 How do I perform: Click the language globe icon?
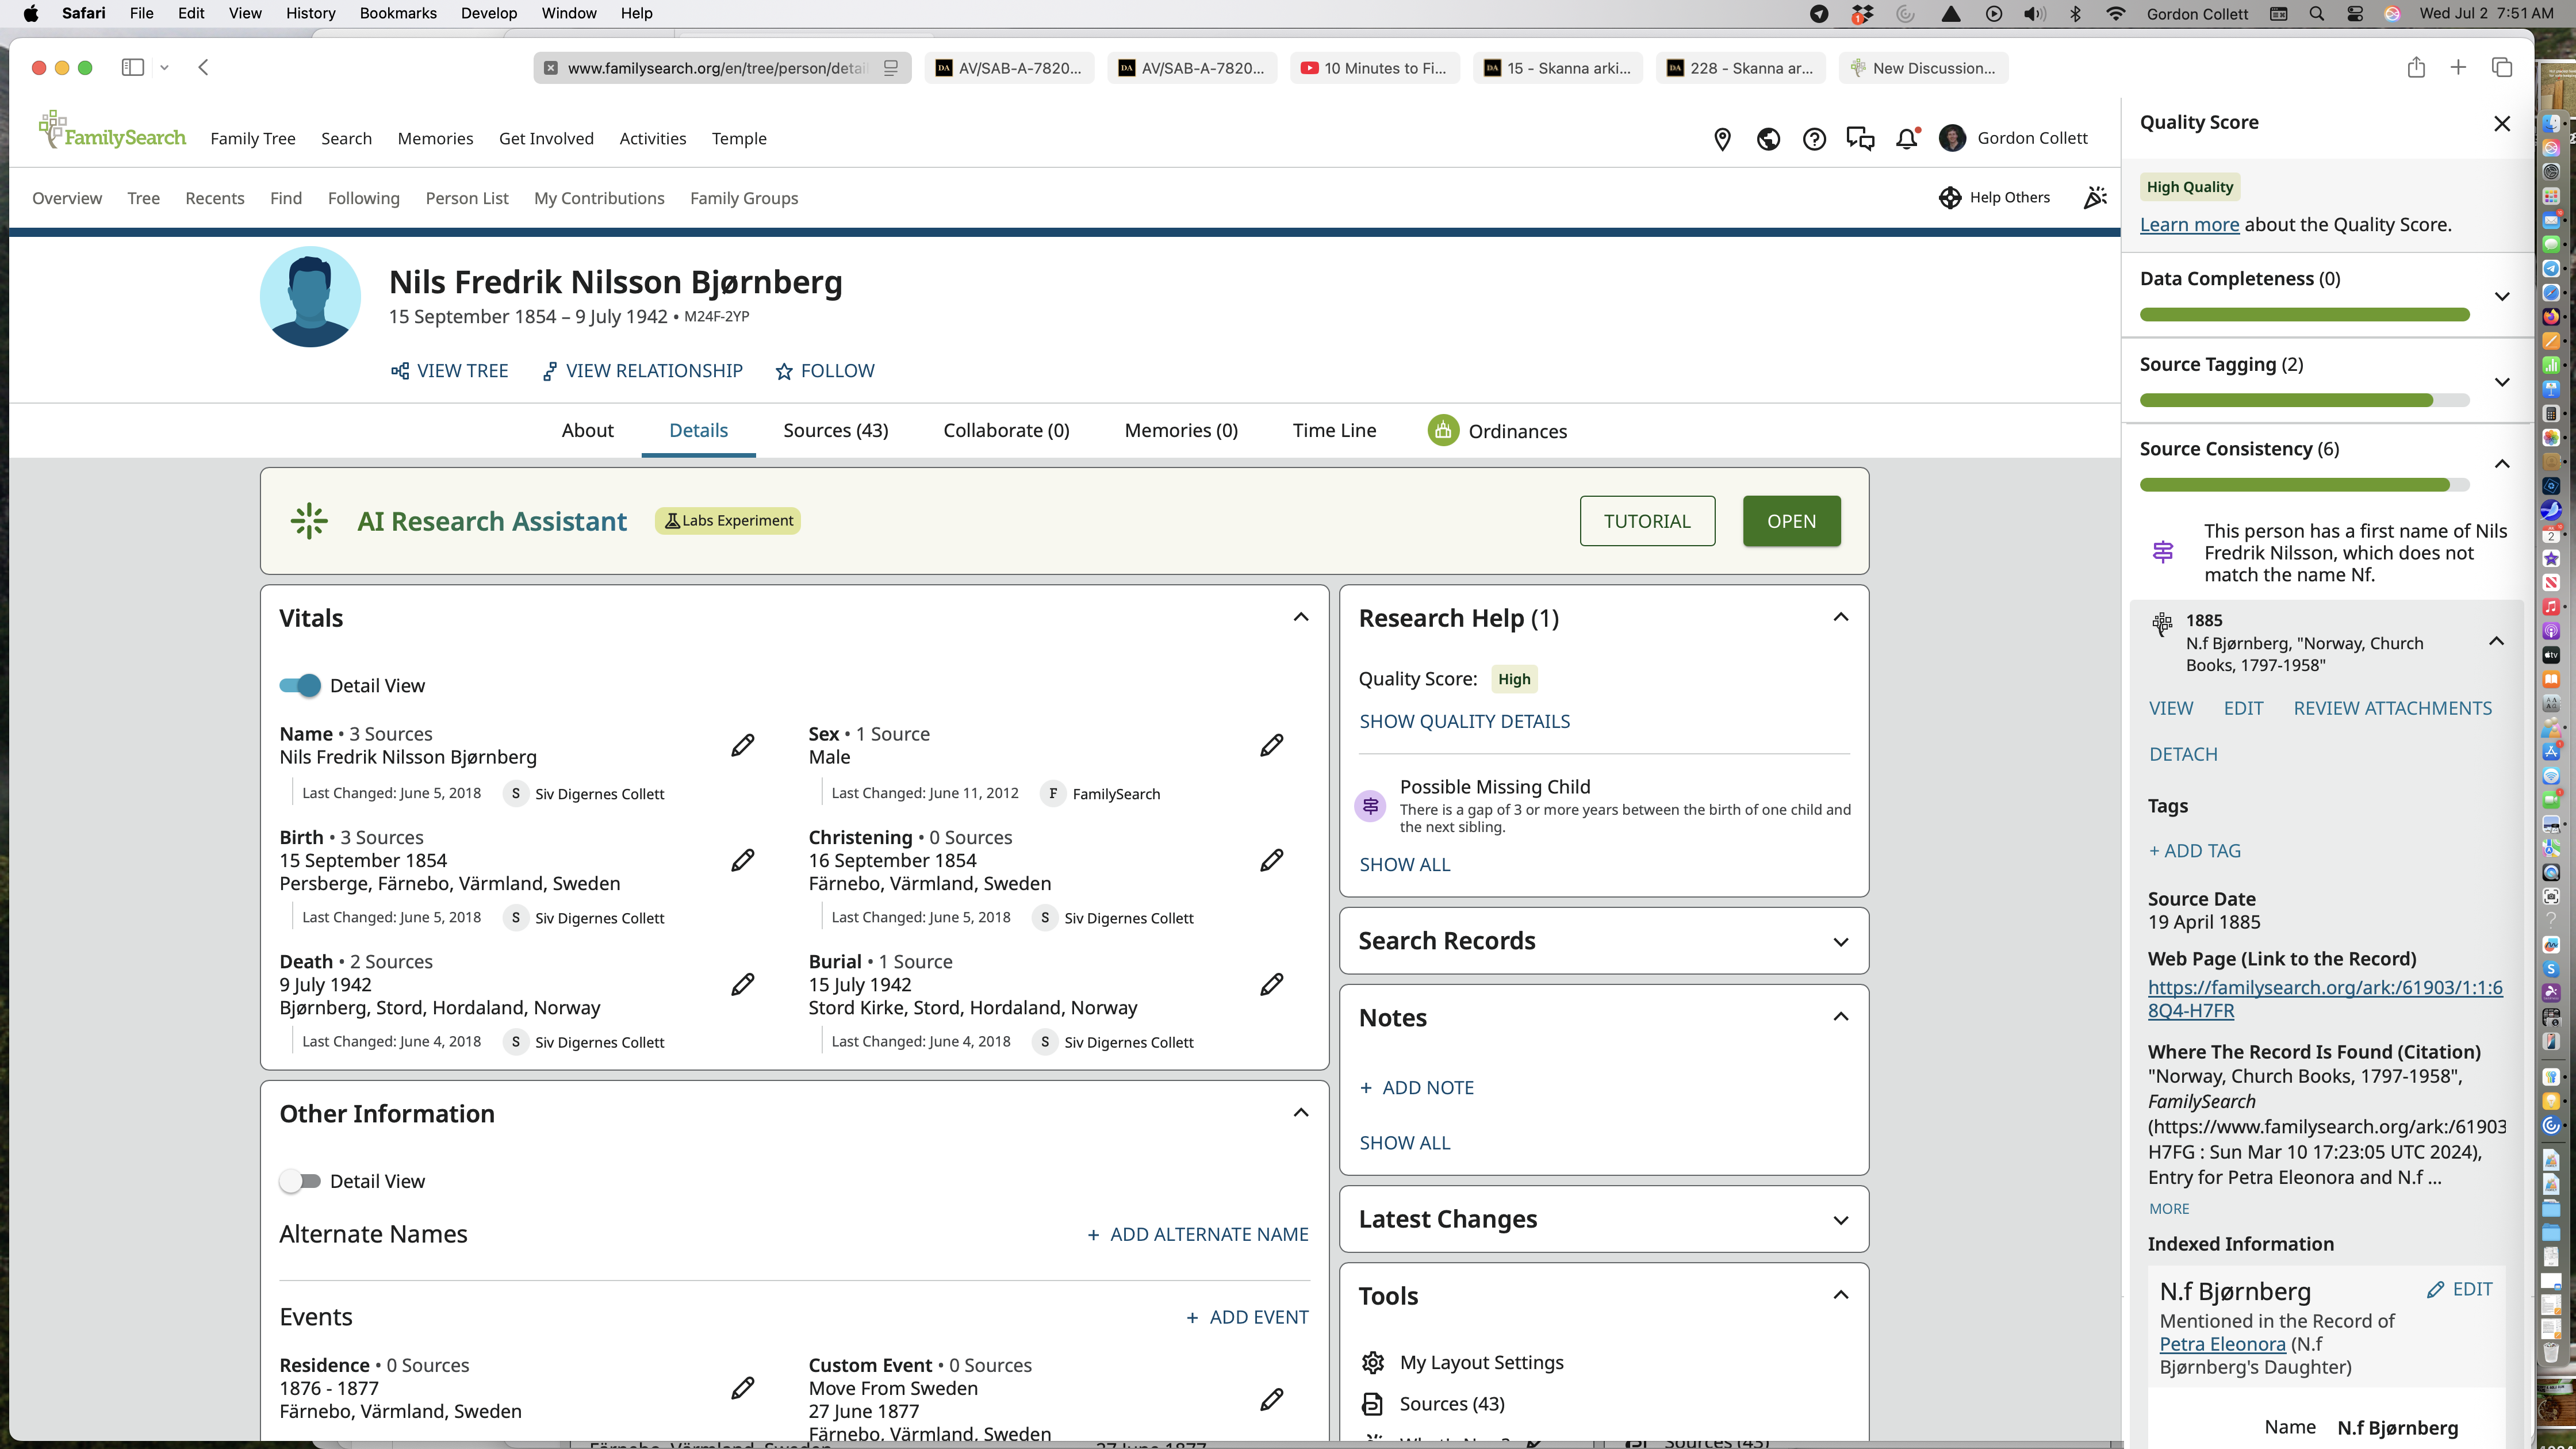1768,139
